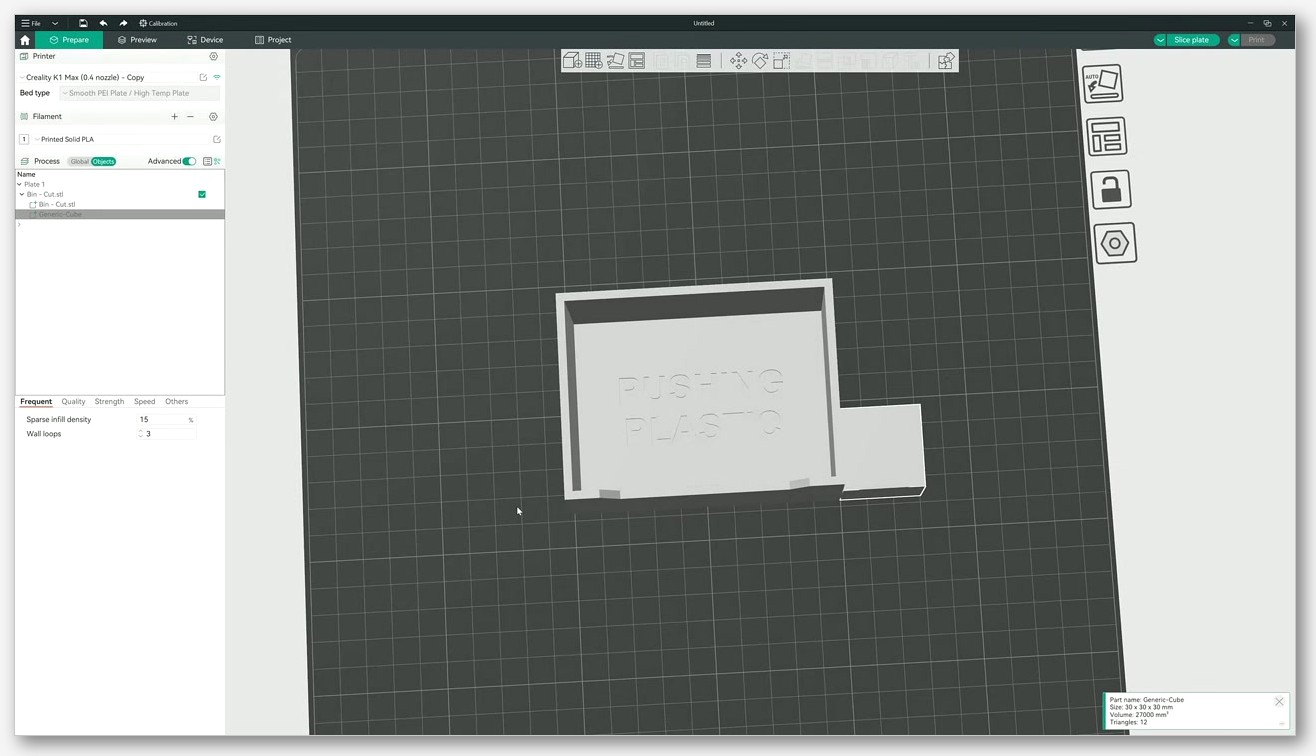Click the Undo arrow
1316x756 pixels.
pyautogui.click(x=103, y=23)
